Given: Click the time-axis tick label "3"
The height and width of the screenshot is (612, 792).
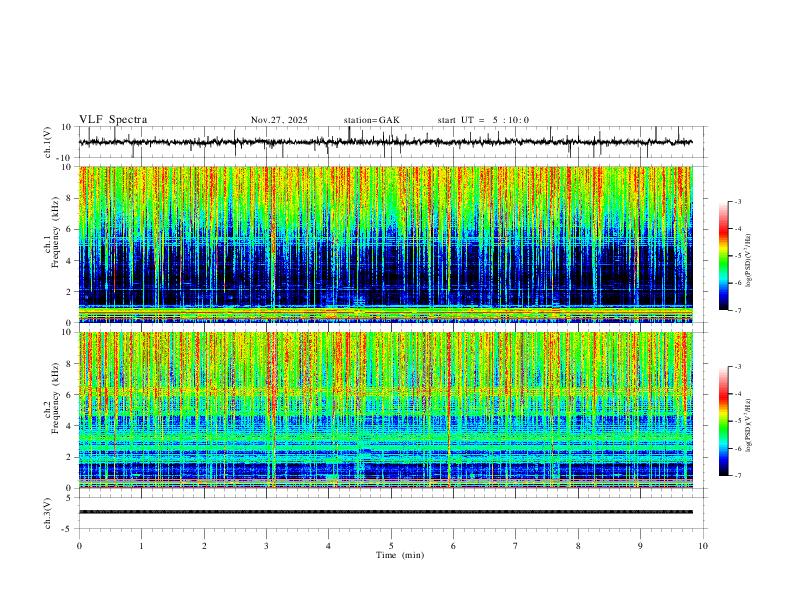Looking at the screenshot, I should click(266, 546).
